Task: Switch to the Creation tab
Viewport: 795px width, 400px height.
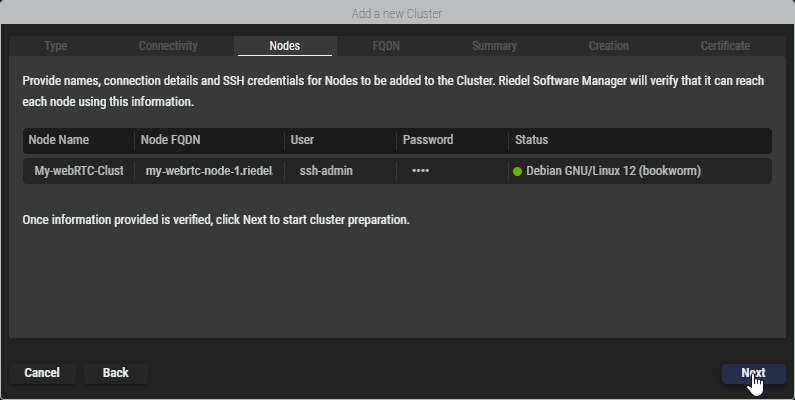Action: [608, 46]
